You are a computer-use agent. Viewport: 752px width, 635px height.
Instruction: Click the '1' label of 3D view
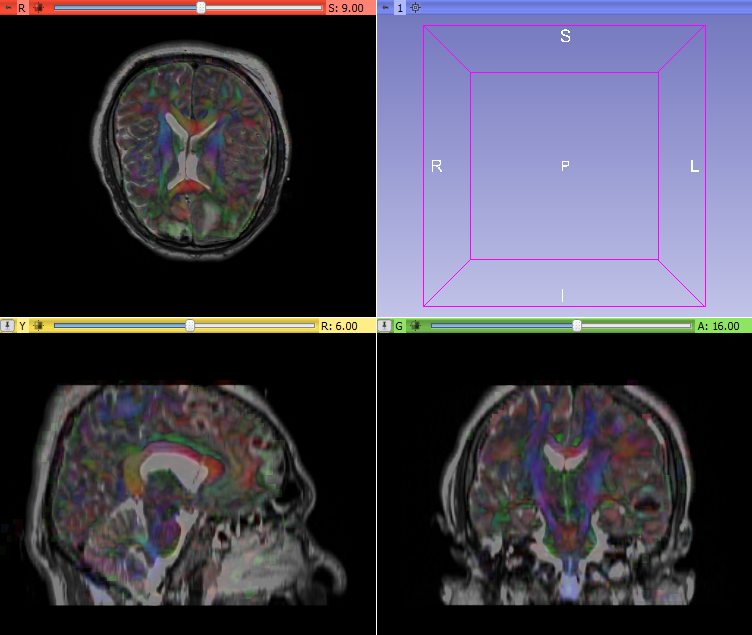pos(400,7)
